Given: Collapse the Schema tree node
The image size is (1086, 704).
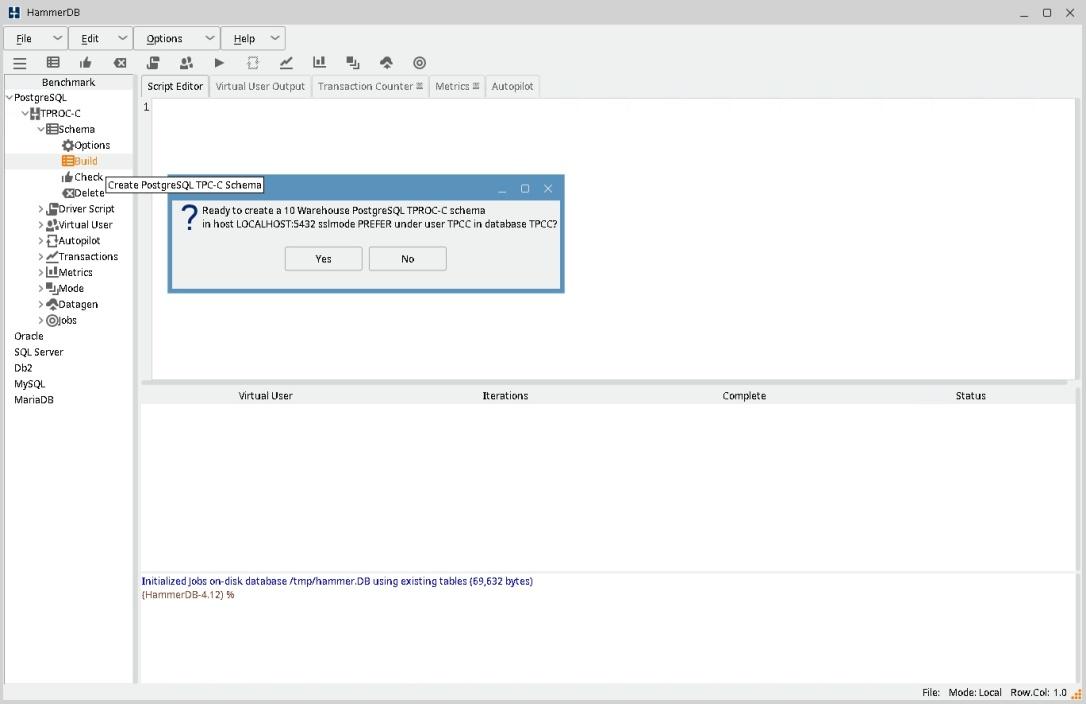Looking at the screenshot, I should [x=41, y=129].
